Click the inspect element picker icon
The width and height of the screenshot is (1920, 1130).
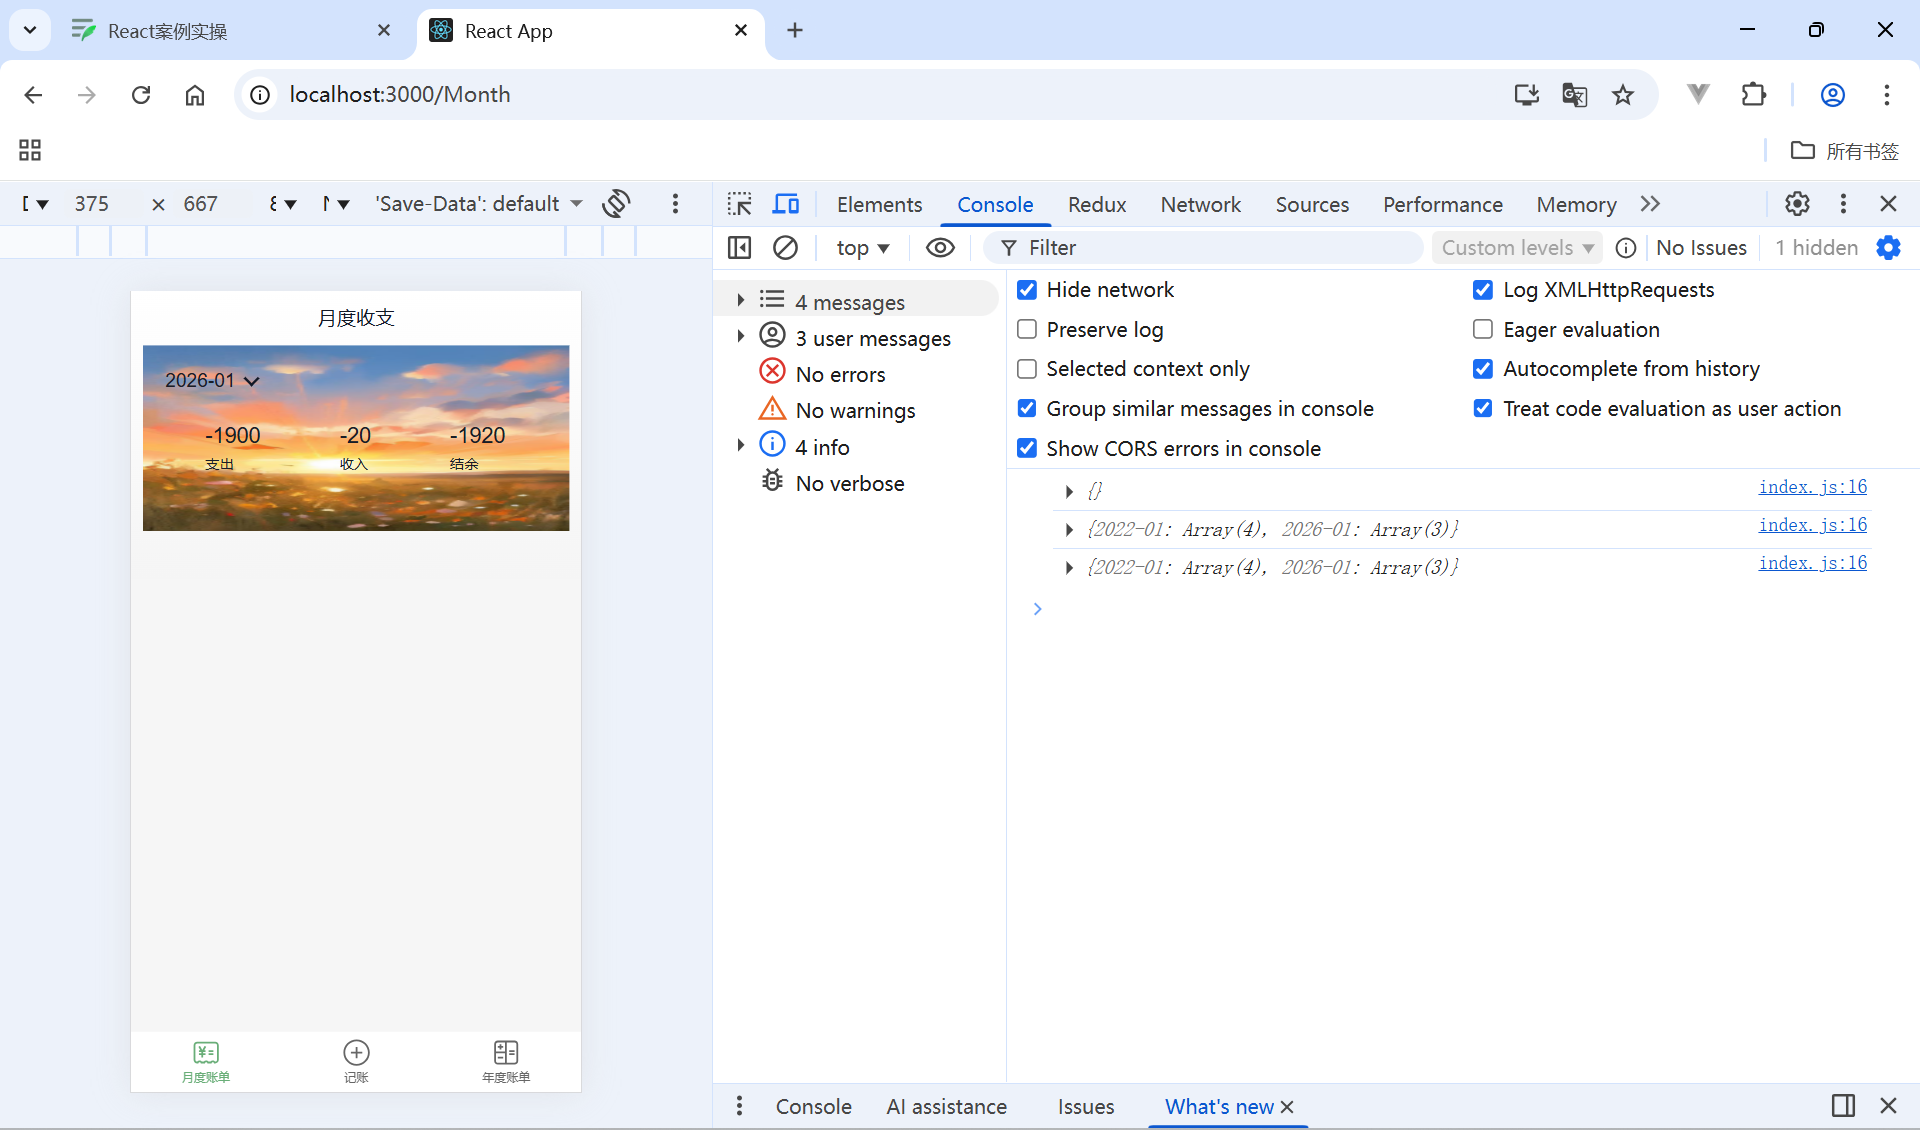point(739,204)
